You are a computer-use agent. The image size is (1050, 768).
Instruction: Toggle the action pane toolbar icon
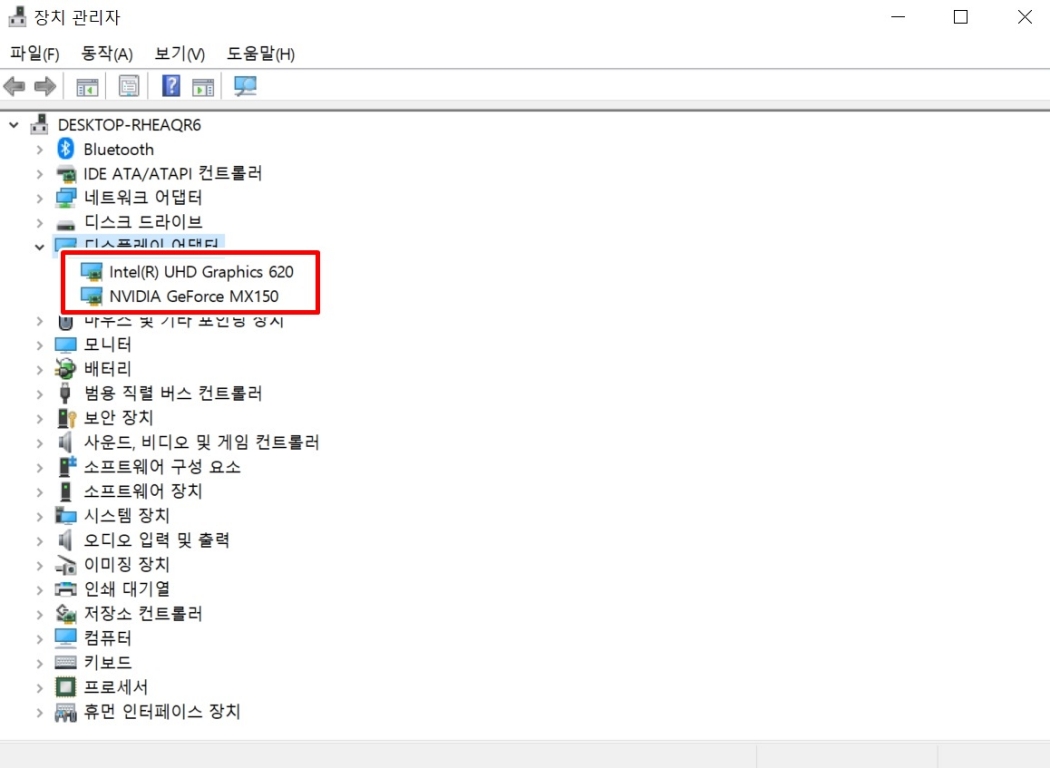pyautogui.click(x=203, y=86)
